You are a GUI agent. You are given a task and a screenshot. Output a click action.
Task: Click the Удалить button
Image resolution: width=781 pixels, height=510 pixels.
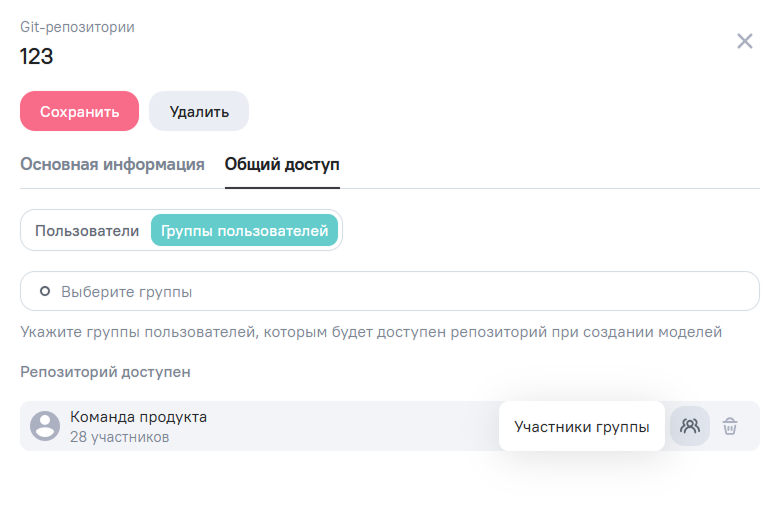199,111
